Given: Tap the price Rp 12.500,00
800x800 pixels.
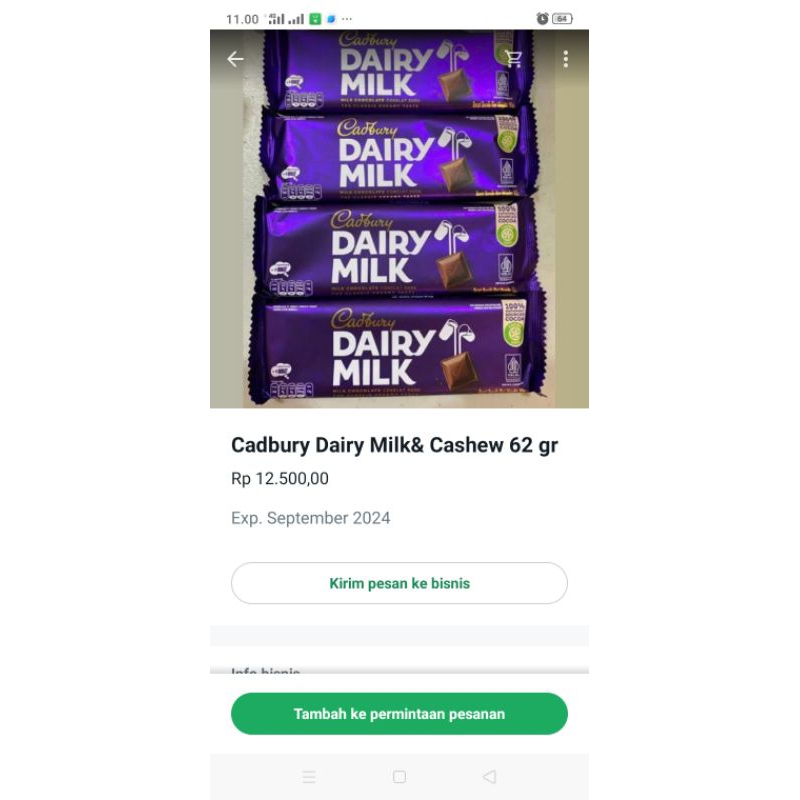Looking at the screenshot, I should click(x=280, y=479).
